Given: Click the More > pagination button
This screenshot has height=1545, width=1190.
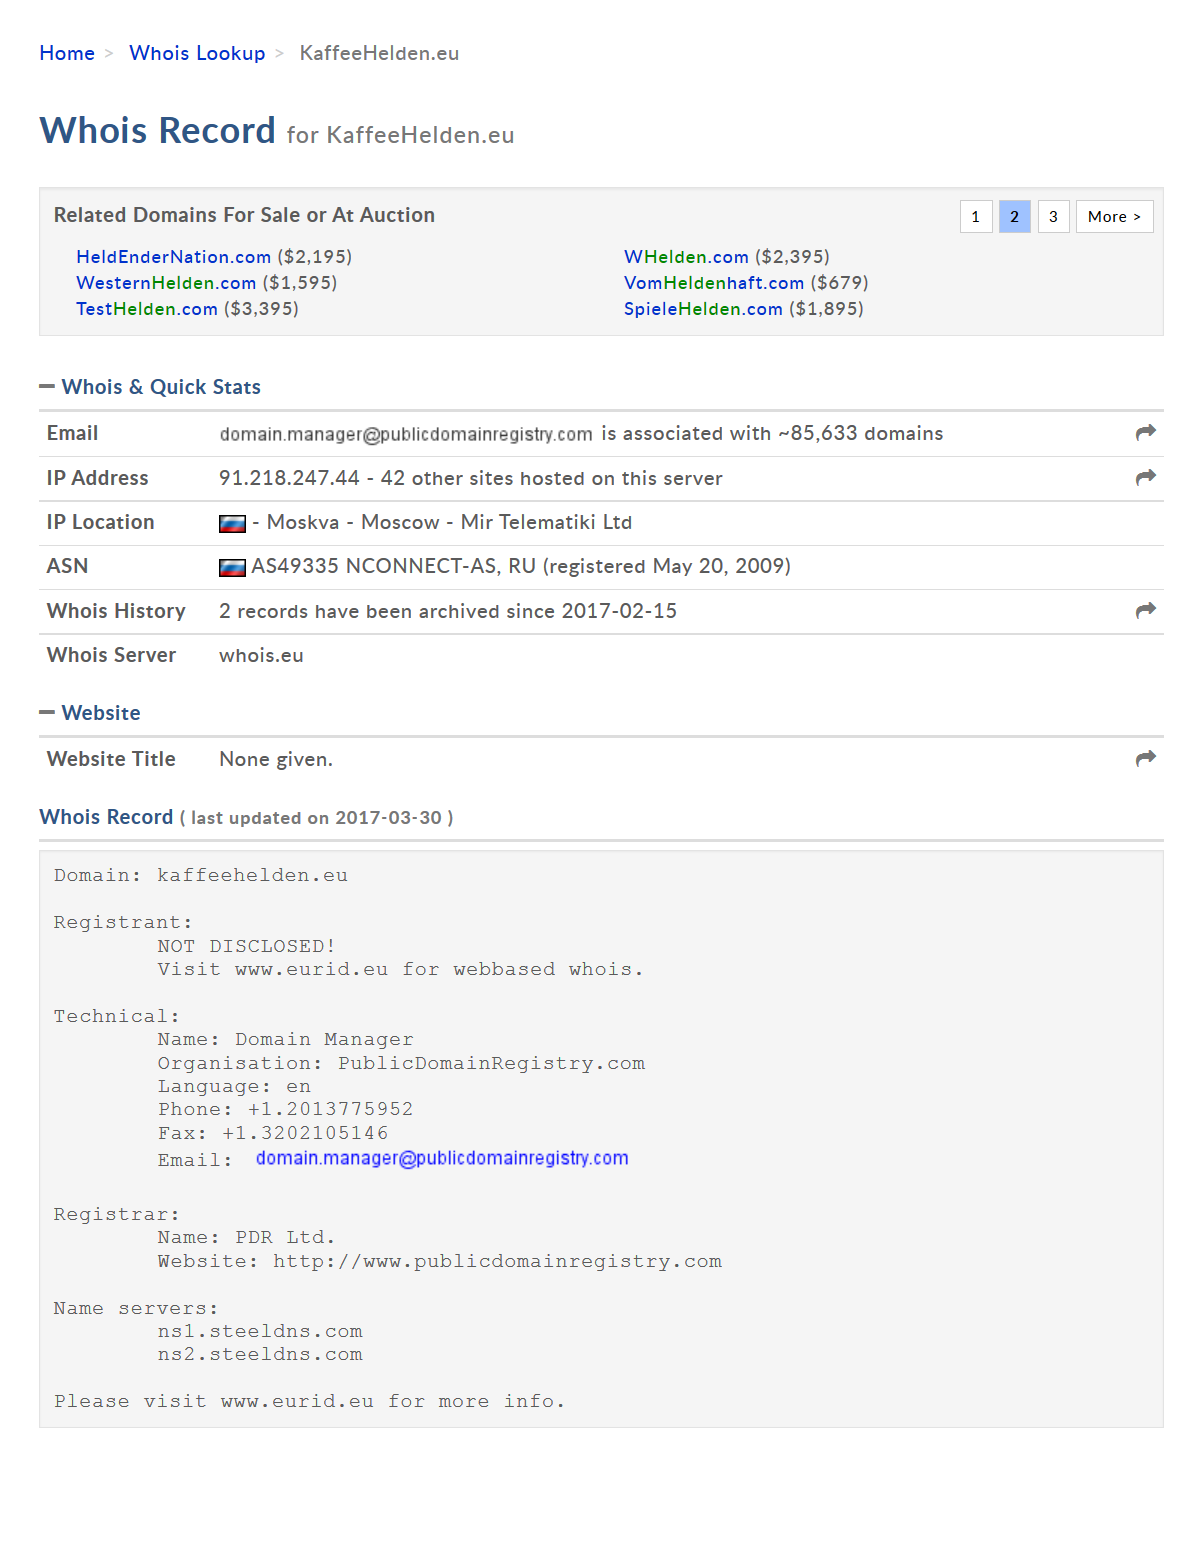Looking at the screenshot, I should (1114, 216).
